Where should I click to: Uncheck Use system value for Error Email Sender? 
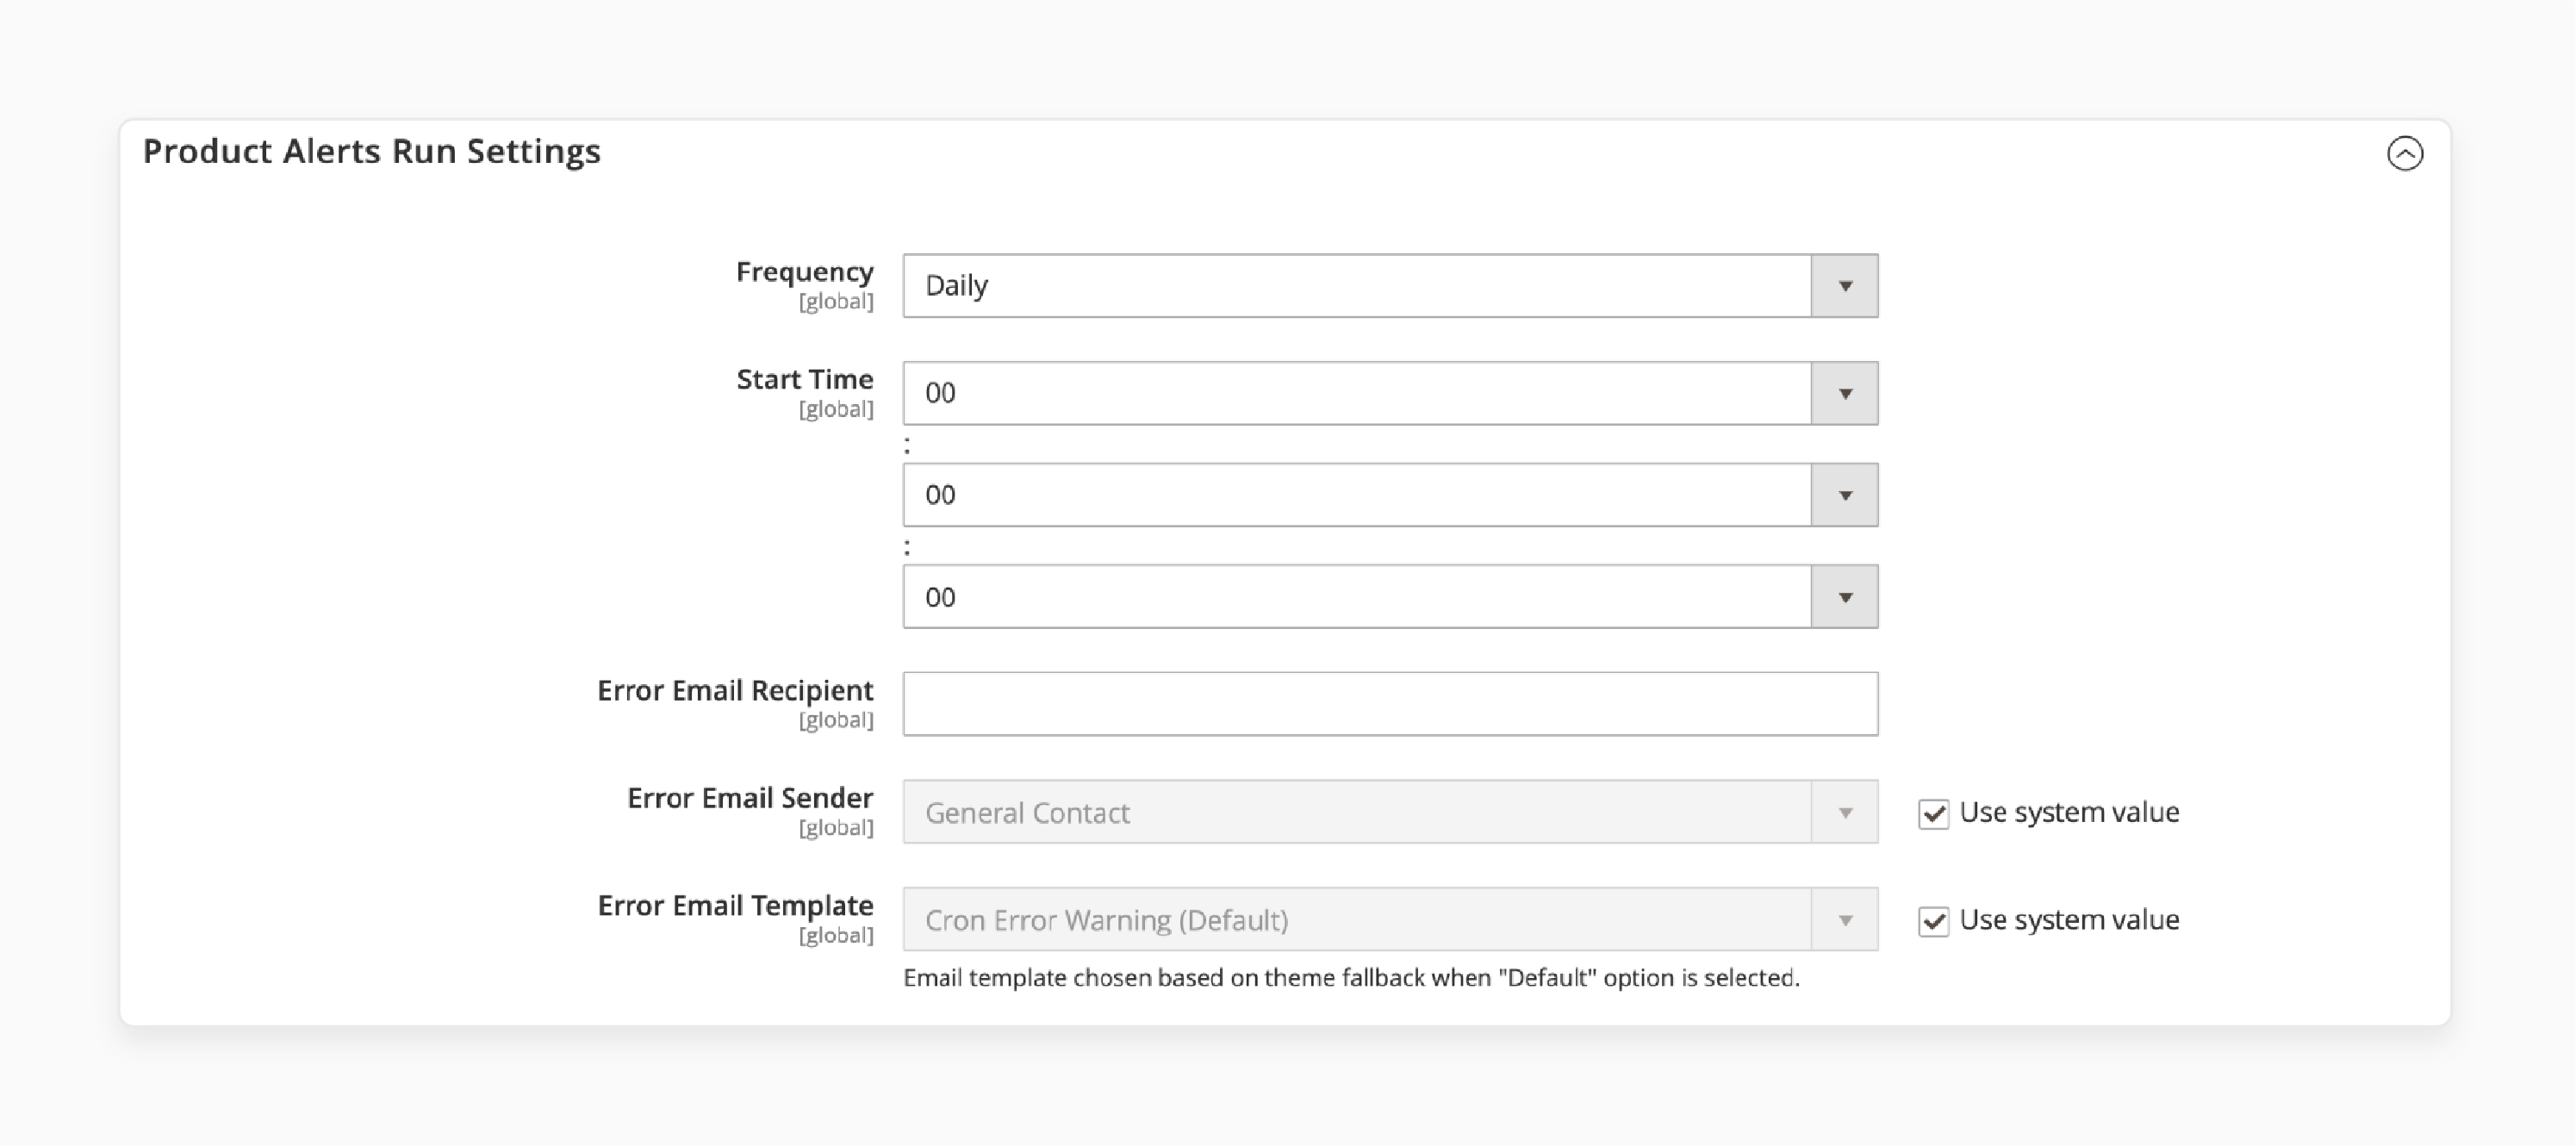tap(1933, 814)
